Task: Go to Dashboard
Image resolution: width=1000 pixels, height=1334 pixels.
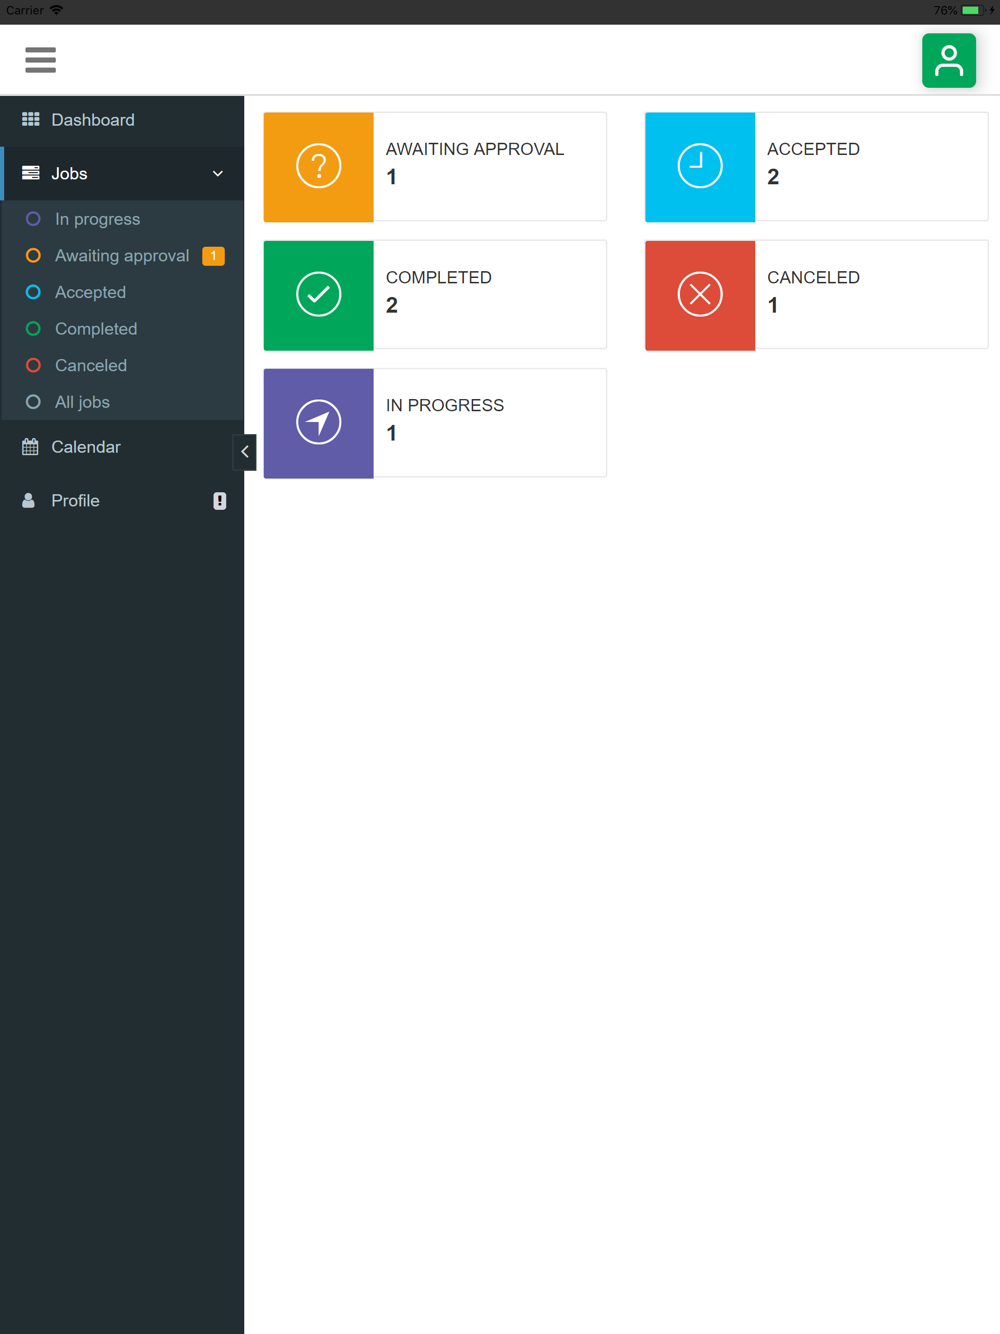Action: click(x=122, y=120)
